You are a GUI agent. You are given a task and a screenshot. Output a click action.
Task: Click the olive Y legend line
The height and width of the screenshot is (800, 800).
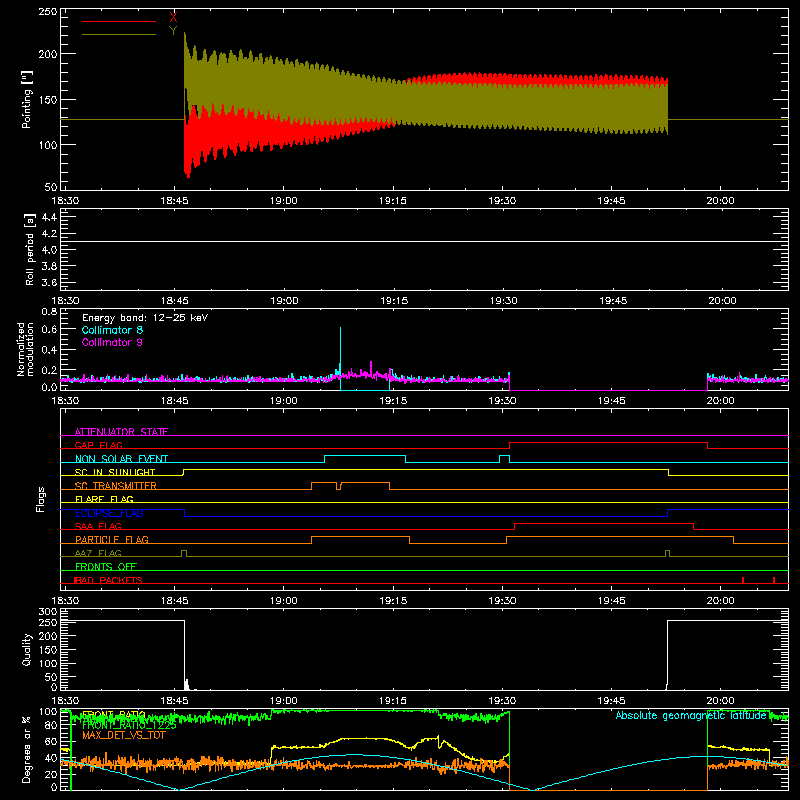click(x=119, y=34)
